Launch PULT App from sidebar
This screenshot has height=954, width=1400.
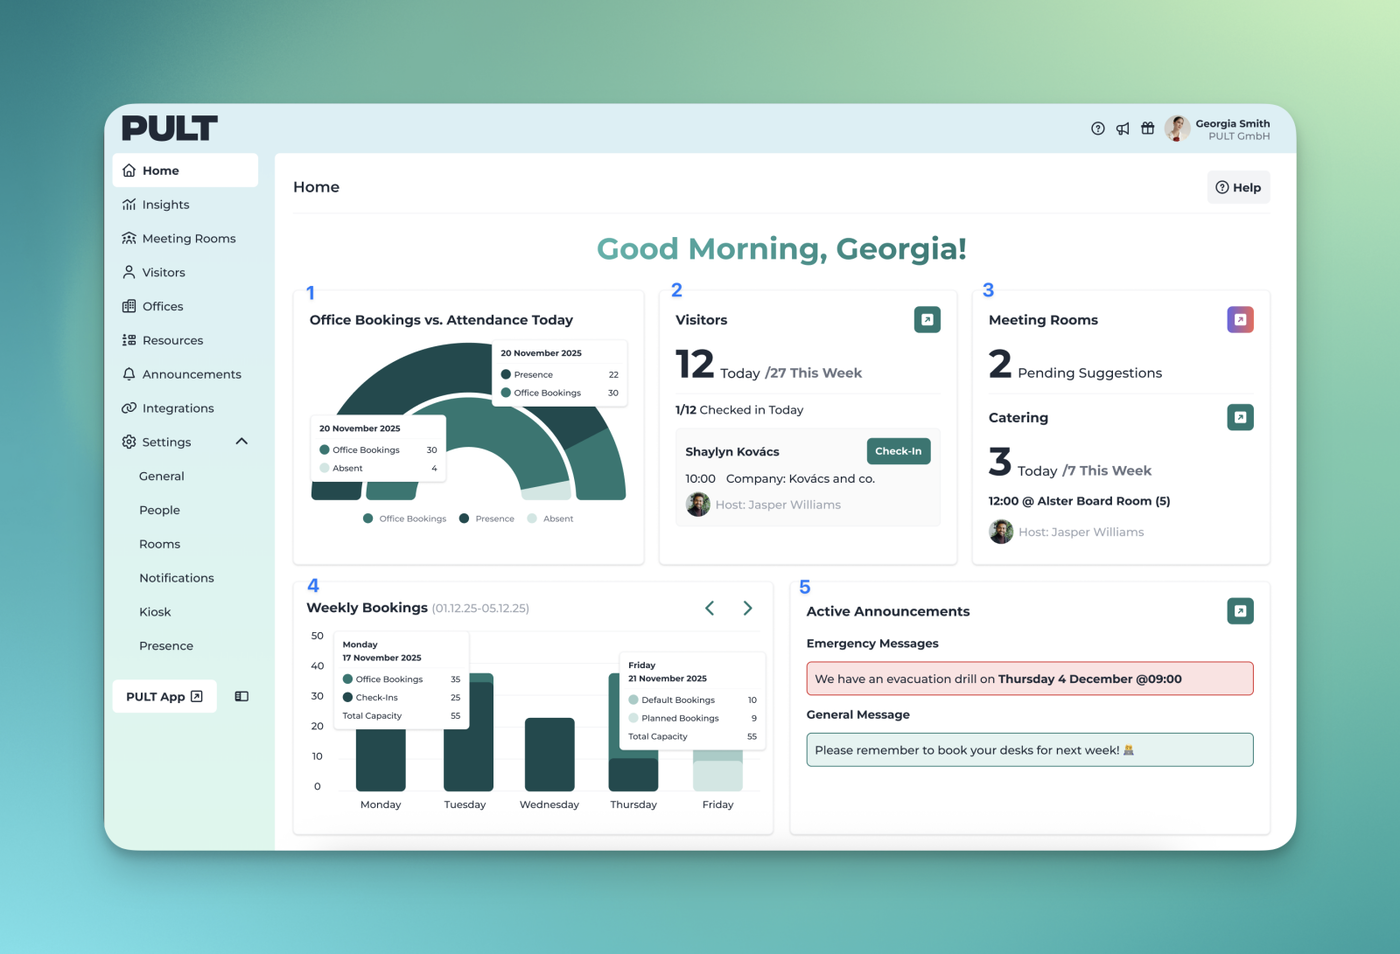pyautogui.click(x=164, y=697)
